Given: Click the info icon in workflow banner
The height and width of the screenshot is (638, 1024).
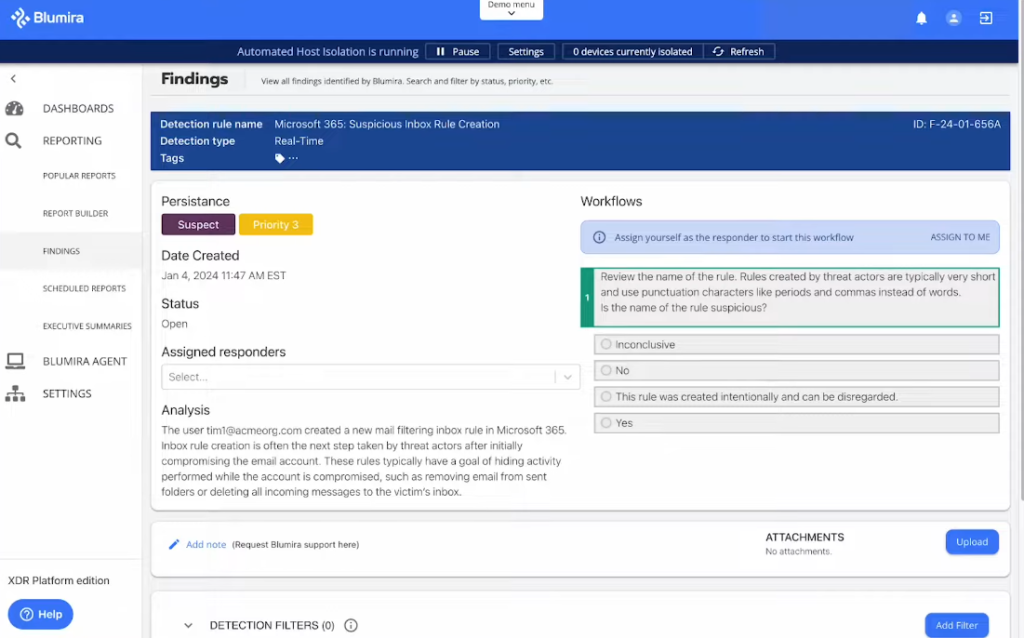Looking at the screenshot, I should [599, 237].
